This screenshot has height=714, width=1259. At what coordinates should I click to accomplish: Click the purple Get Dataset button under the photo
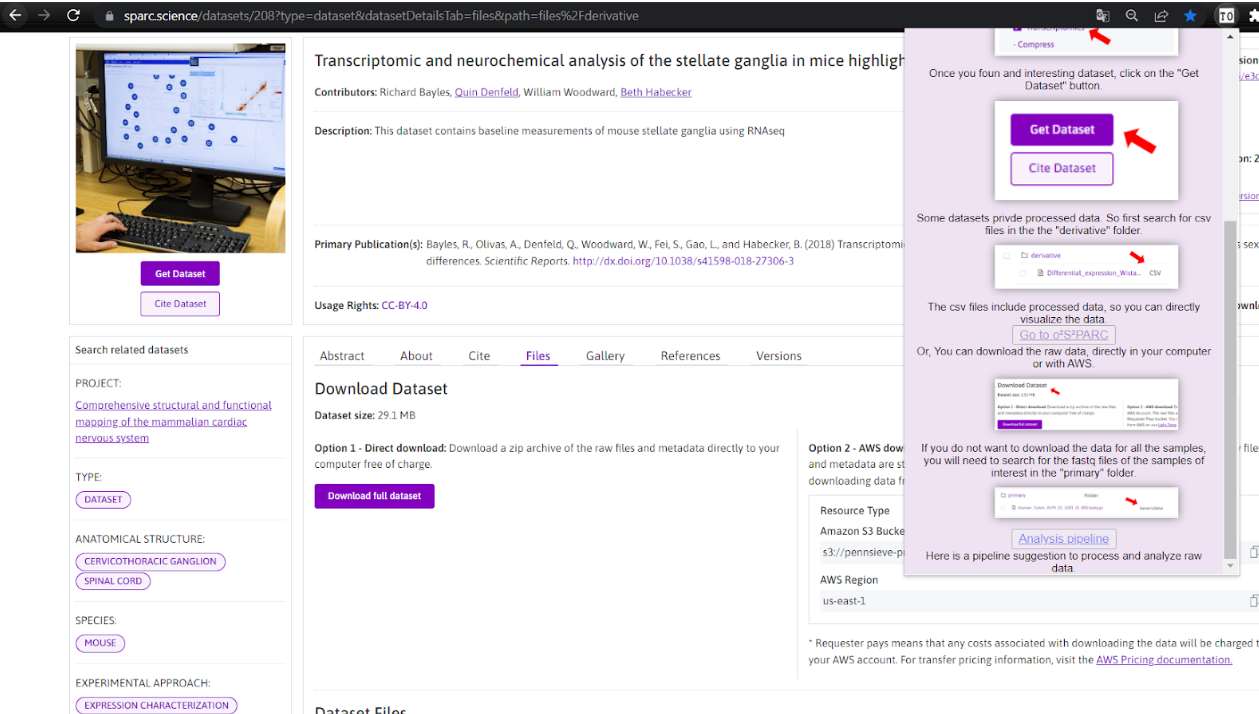coord(180,274)
